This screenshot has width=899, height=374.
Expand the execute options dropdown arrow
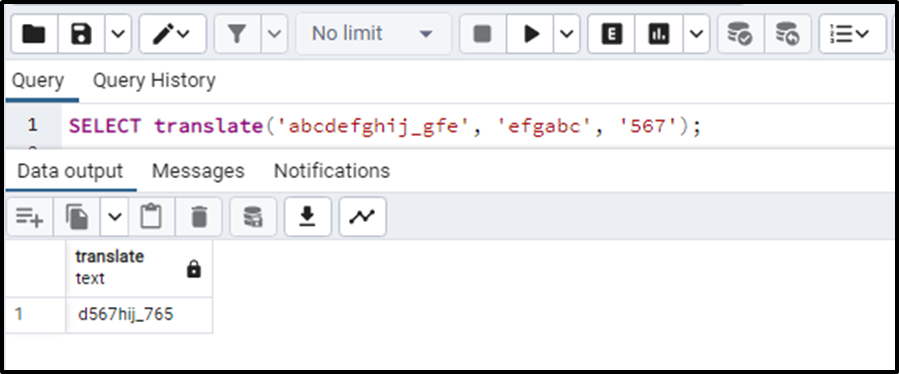pyautogui.click(x=566, y=34)
